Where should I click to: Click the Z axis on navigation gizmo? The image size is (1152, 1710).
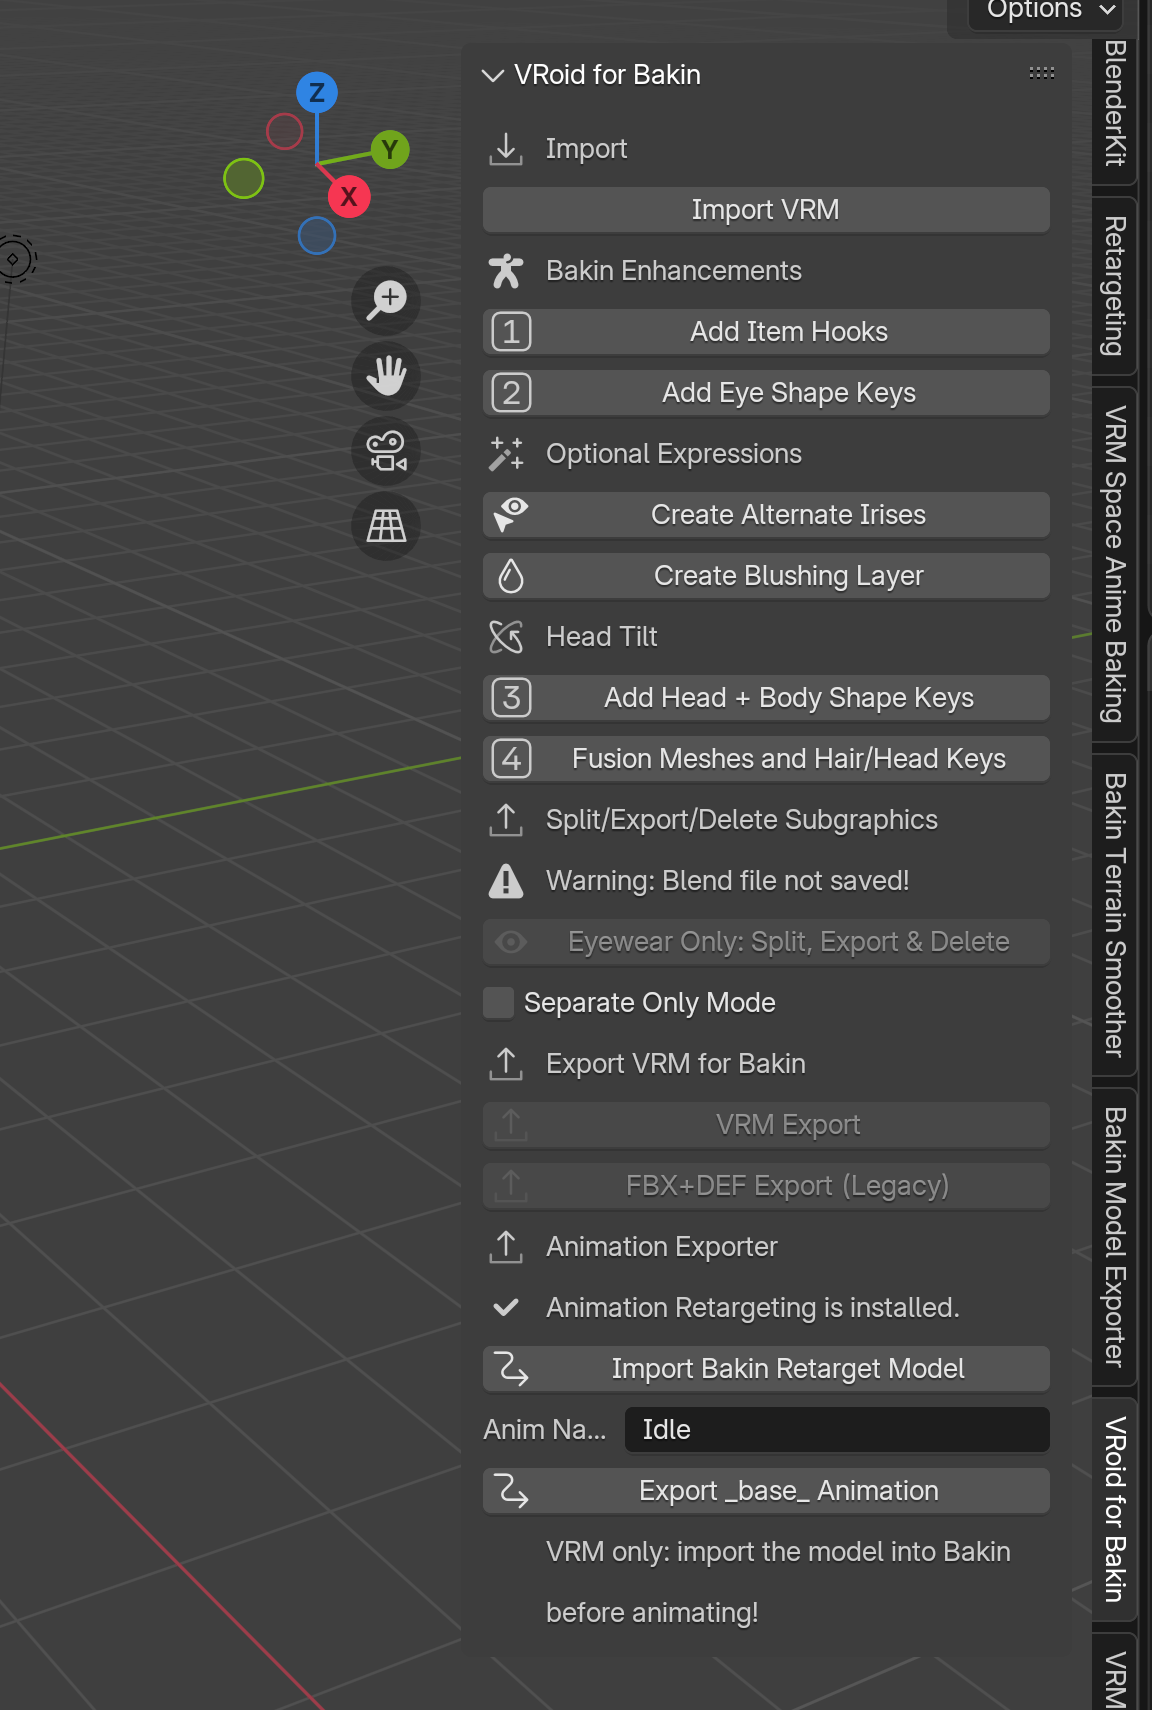click(x=317, y=93)
